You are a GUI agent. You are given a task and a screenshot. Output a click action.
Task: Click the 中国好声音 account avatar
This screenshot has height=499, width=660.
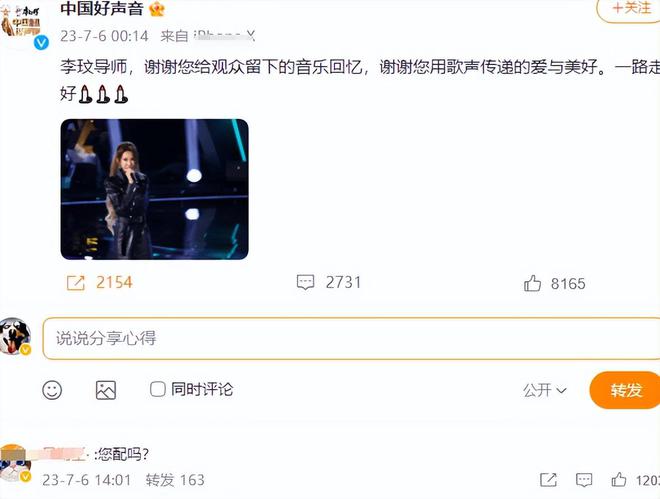pos(22,25)
